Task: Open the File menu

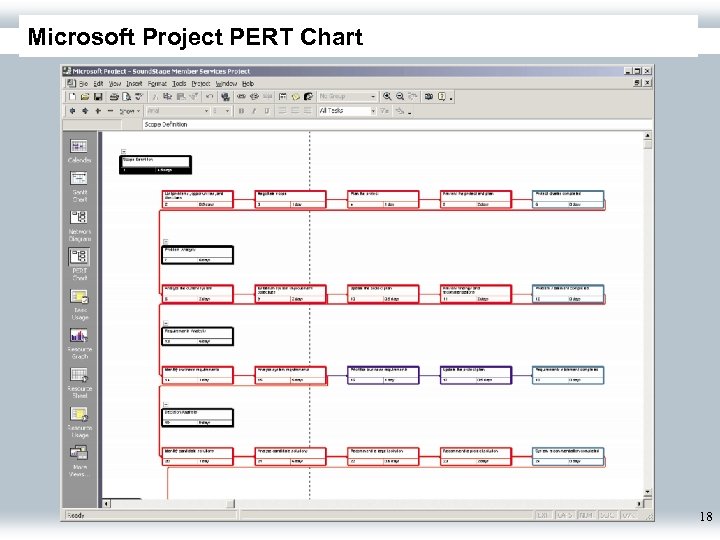Action: pos(83,84)
